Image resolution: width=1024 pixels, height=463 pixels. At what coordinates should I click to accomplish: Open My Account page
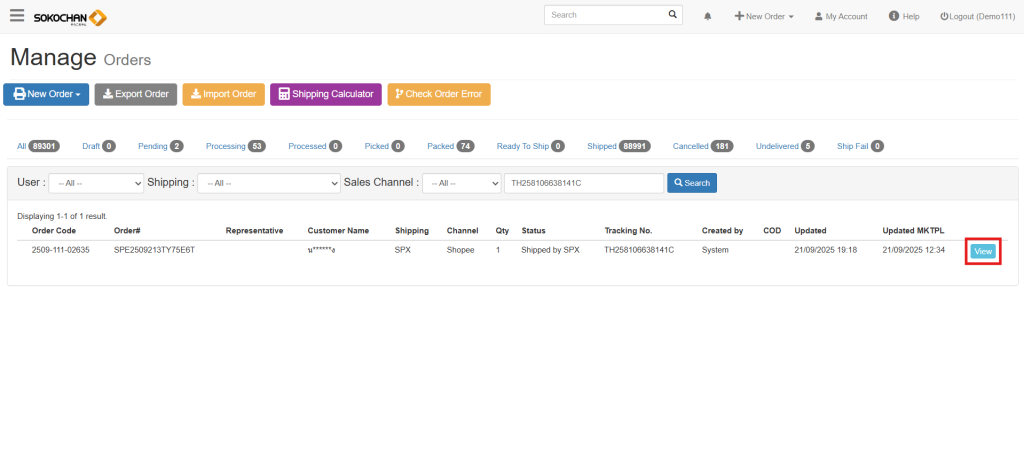(x=841, y=17)
